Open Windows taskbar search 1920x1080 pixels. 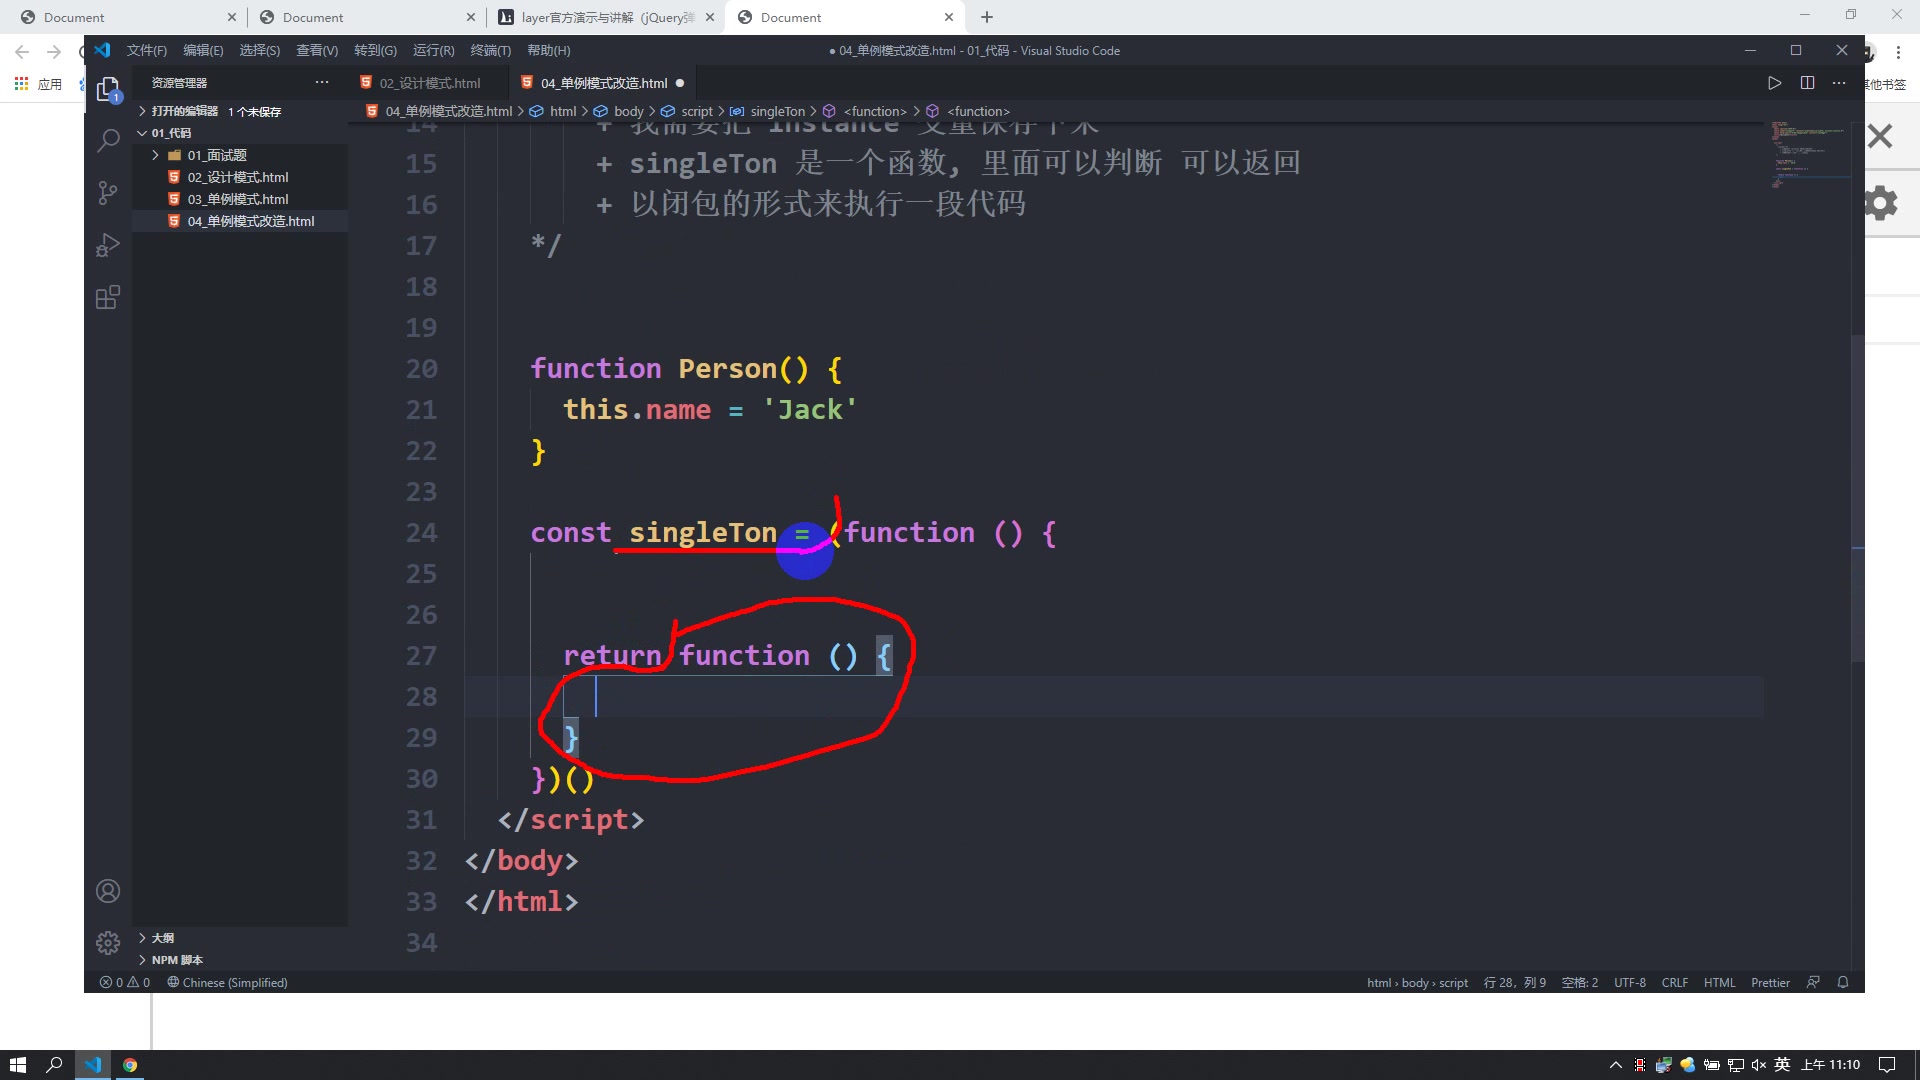click(55, 1065)
